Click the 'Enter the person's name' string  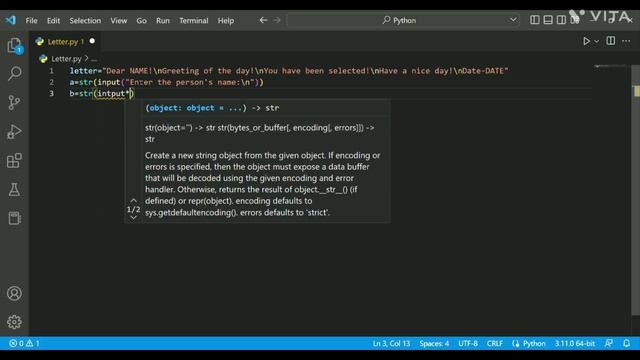coord(189,82)
